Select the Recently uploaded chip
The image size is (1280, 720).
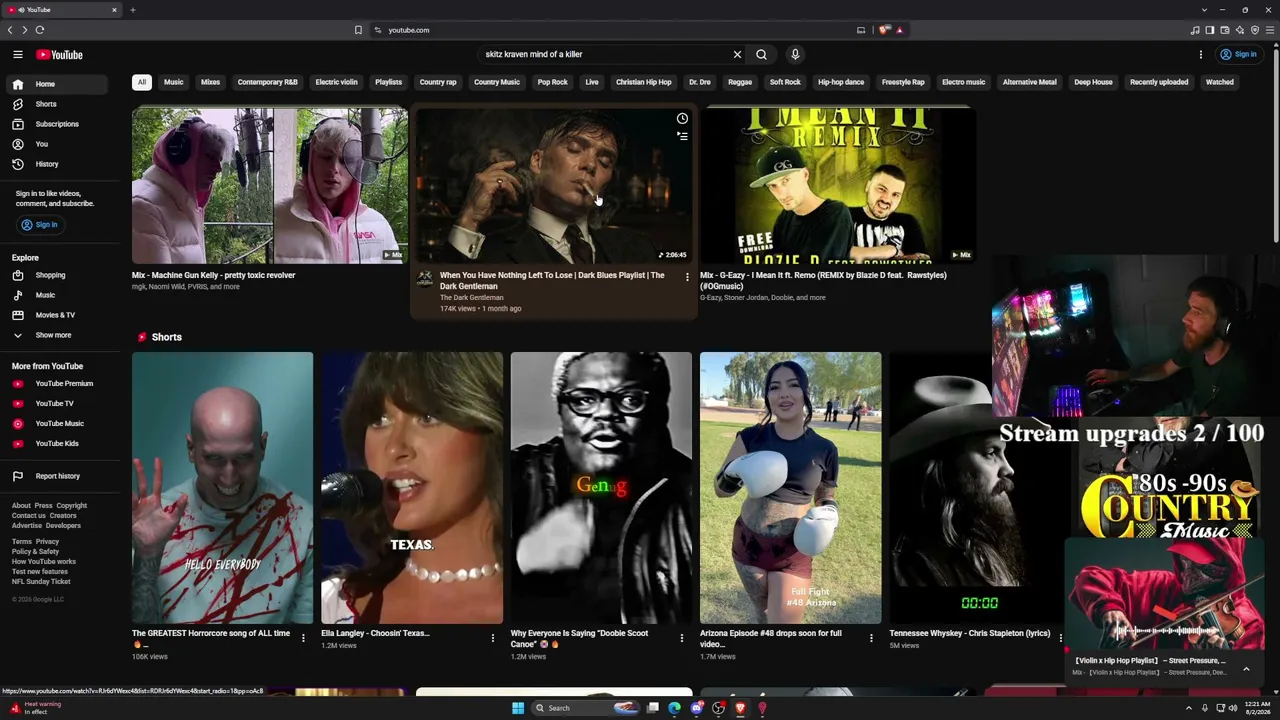(x=1159, y=82)
